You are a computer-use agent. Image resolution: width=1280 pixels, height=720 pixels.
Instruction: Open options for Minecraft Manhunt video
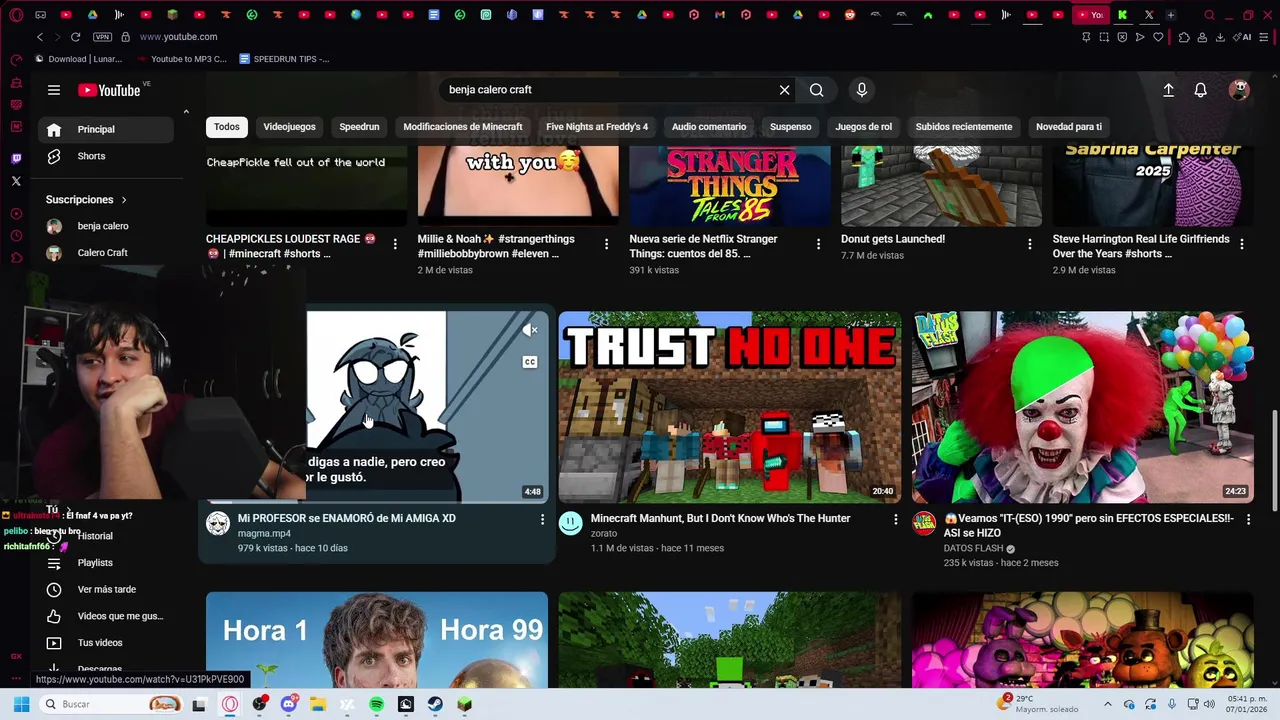pos(895,519)
